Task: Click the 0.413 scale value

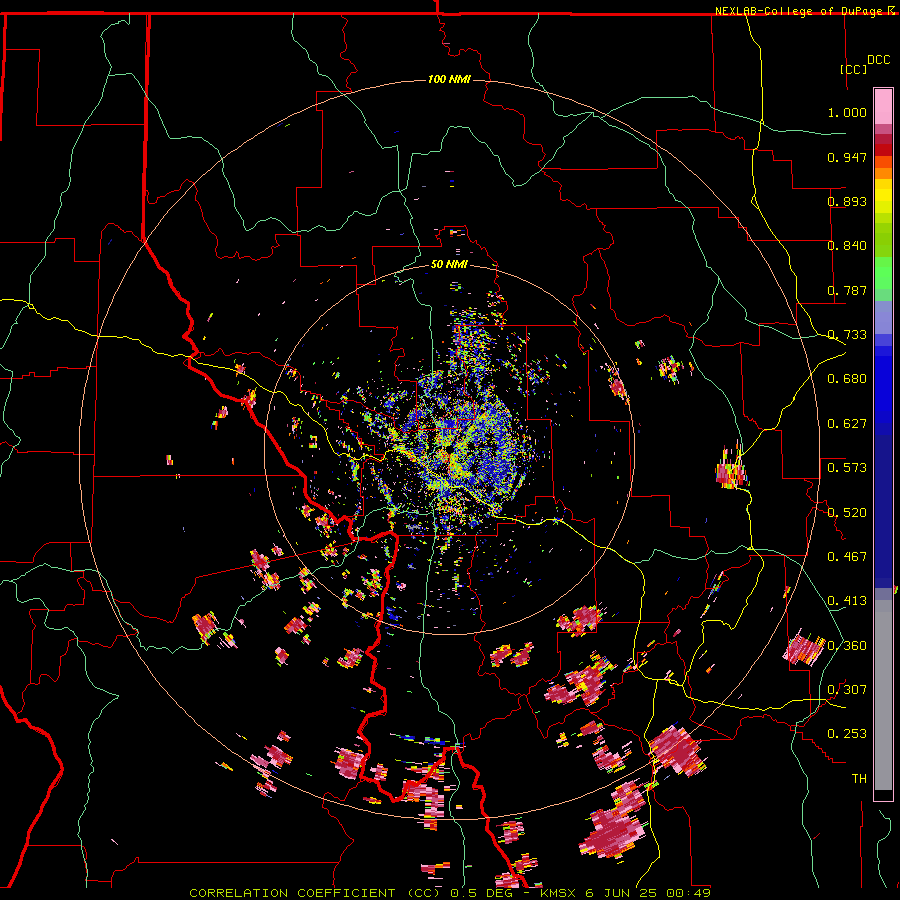Action: pos(847,601)
